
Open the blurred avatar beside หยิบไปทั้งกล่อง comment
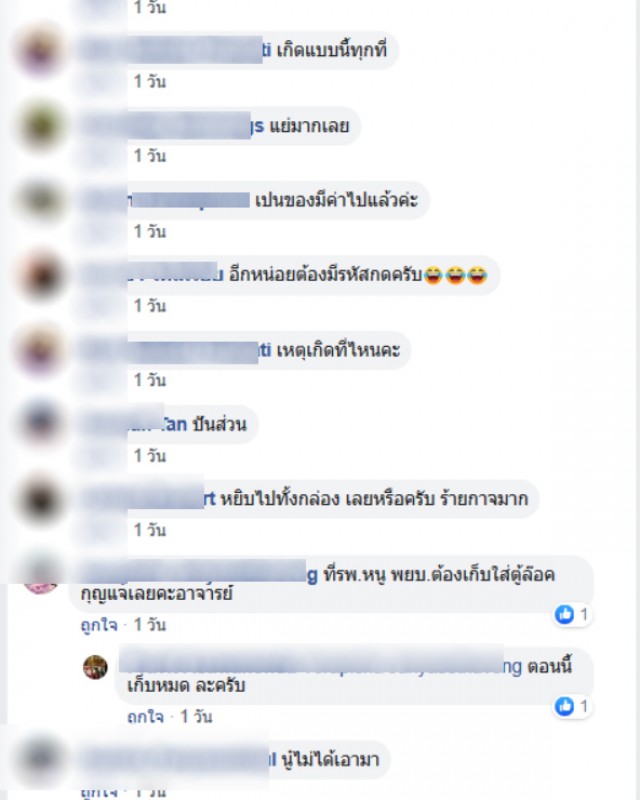coord(40,499)
